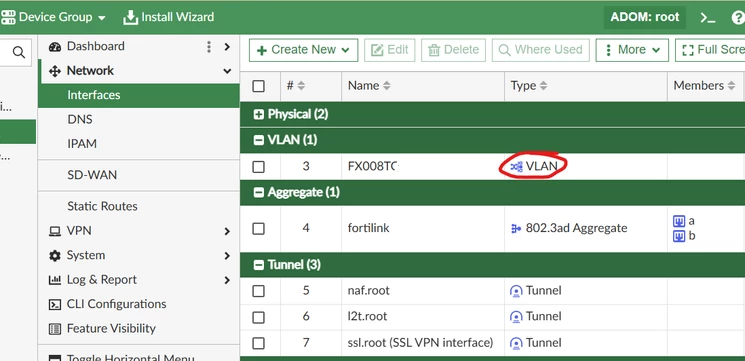
Task: Sort by Type column arrows
Action: point(544,86)
